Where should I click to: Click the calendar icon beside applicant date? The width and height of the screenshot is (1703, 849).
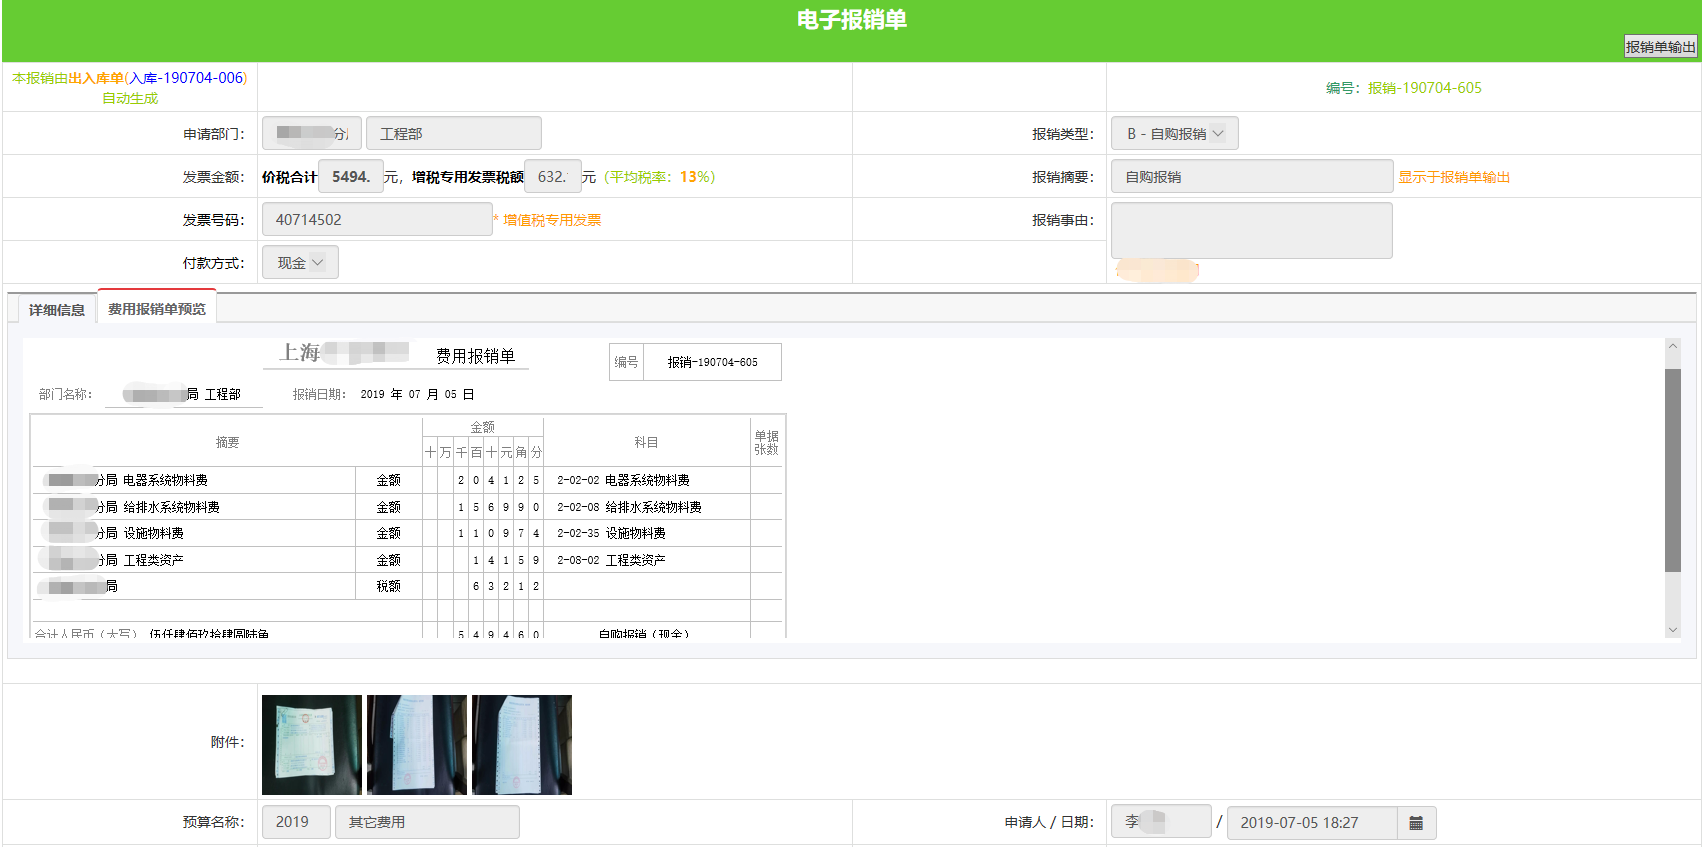click(1415, 823)
